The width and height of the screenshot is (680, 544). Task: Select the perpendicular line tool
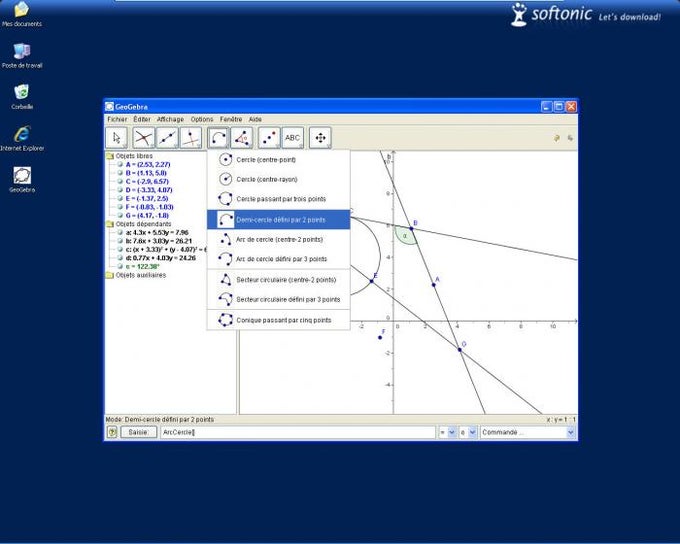coord(191,138)
